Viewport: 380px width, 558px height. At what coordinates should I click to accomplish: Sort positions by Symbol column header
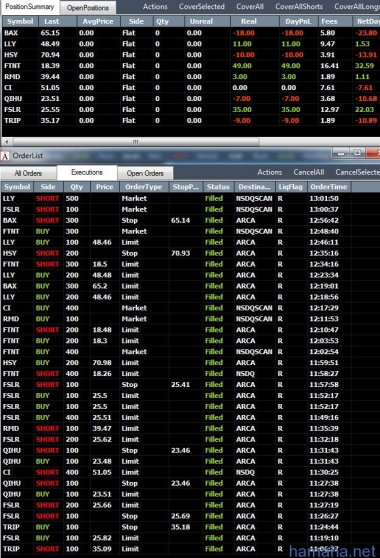pos(20,21)
